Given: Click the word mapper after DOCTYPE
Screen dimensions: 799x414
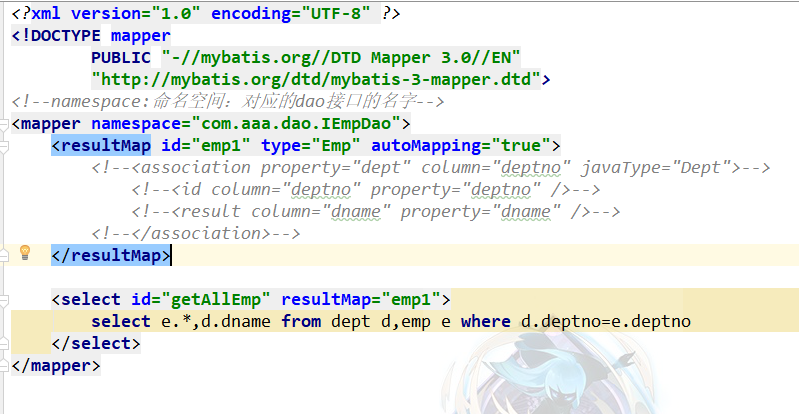Looking at the screenshot, I should pos(141,36).
